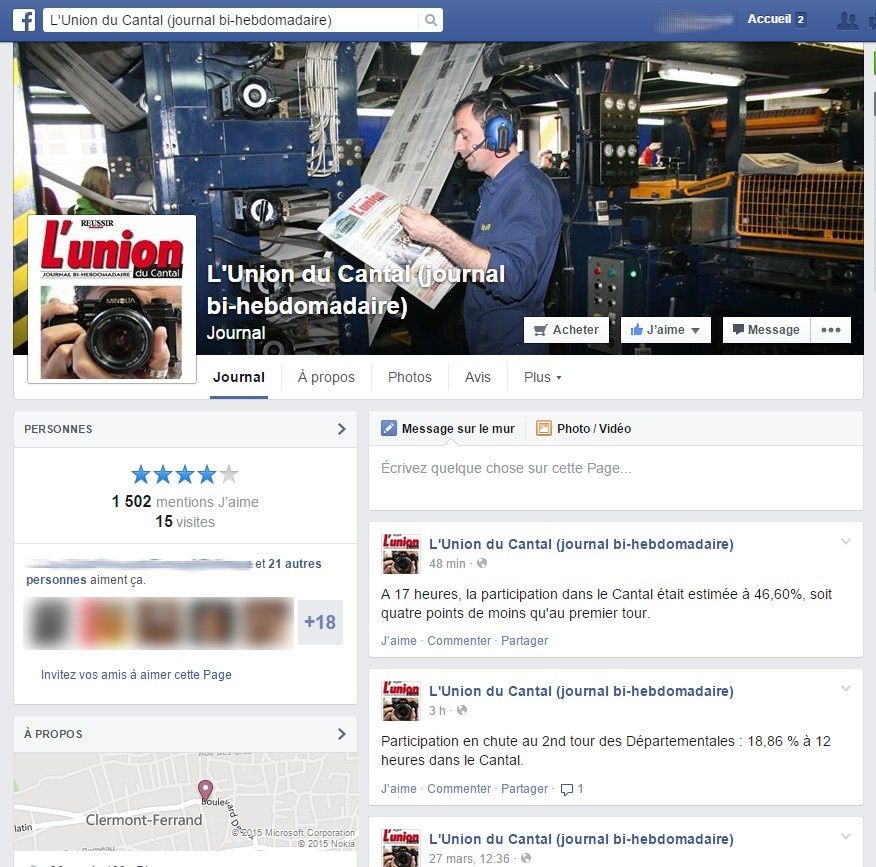Click the Clermont-Ferrand map label
Viewport: 876px width, 867px height.
coord(144,820)
